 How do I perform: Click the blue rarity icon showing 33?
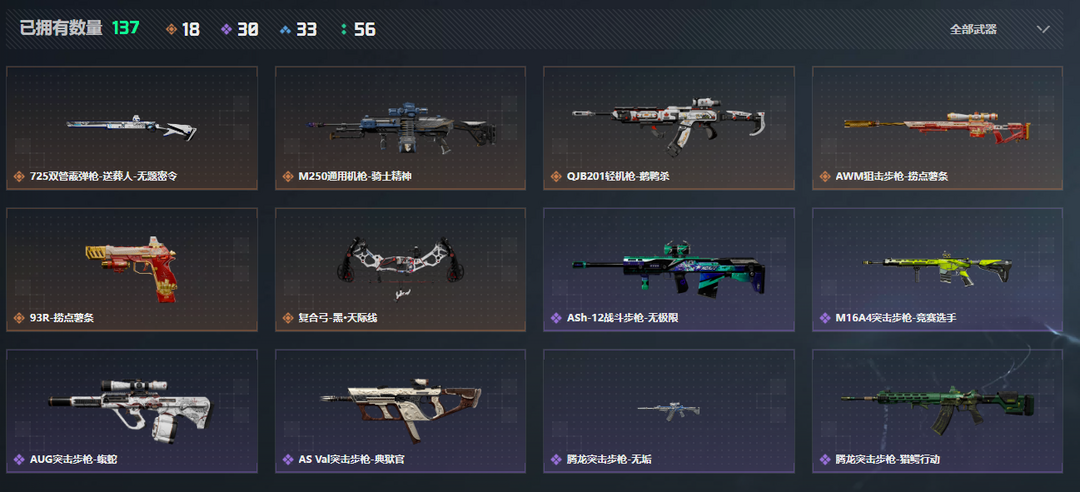click(x=286, y=30)
